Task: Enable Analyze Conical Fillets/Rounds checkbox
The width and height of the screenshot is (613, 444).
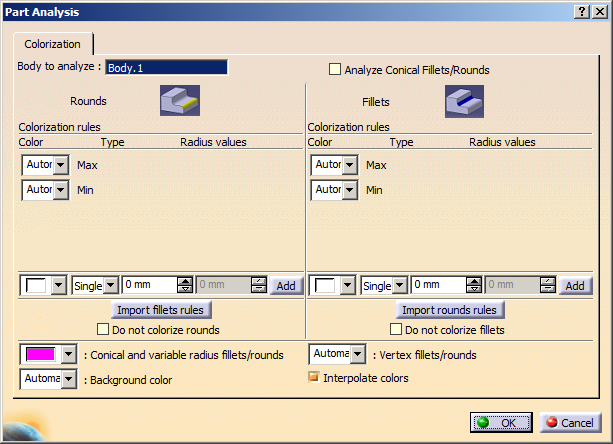Action: pyautogui.click(x=336, y=70)
